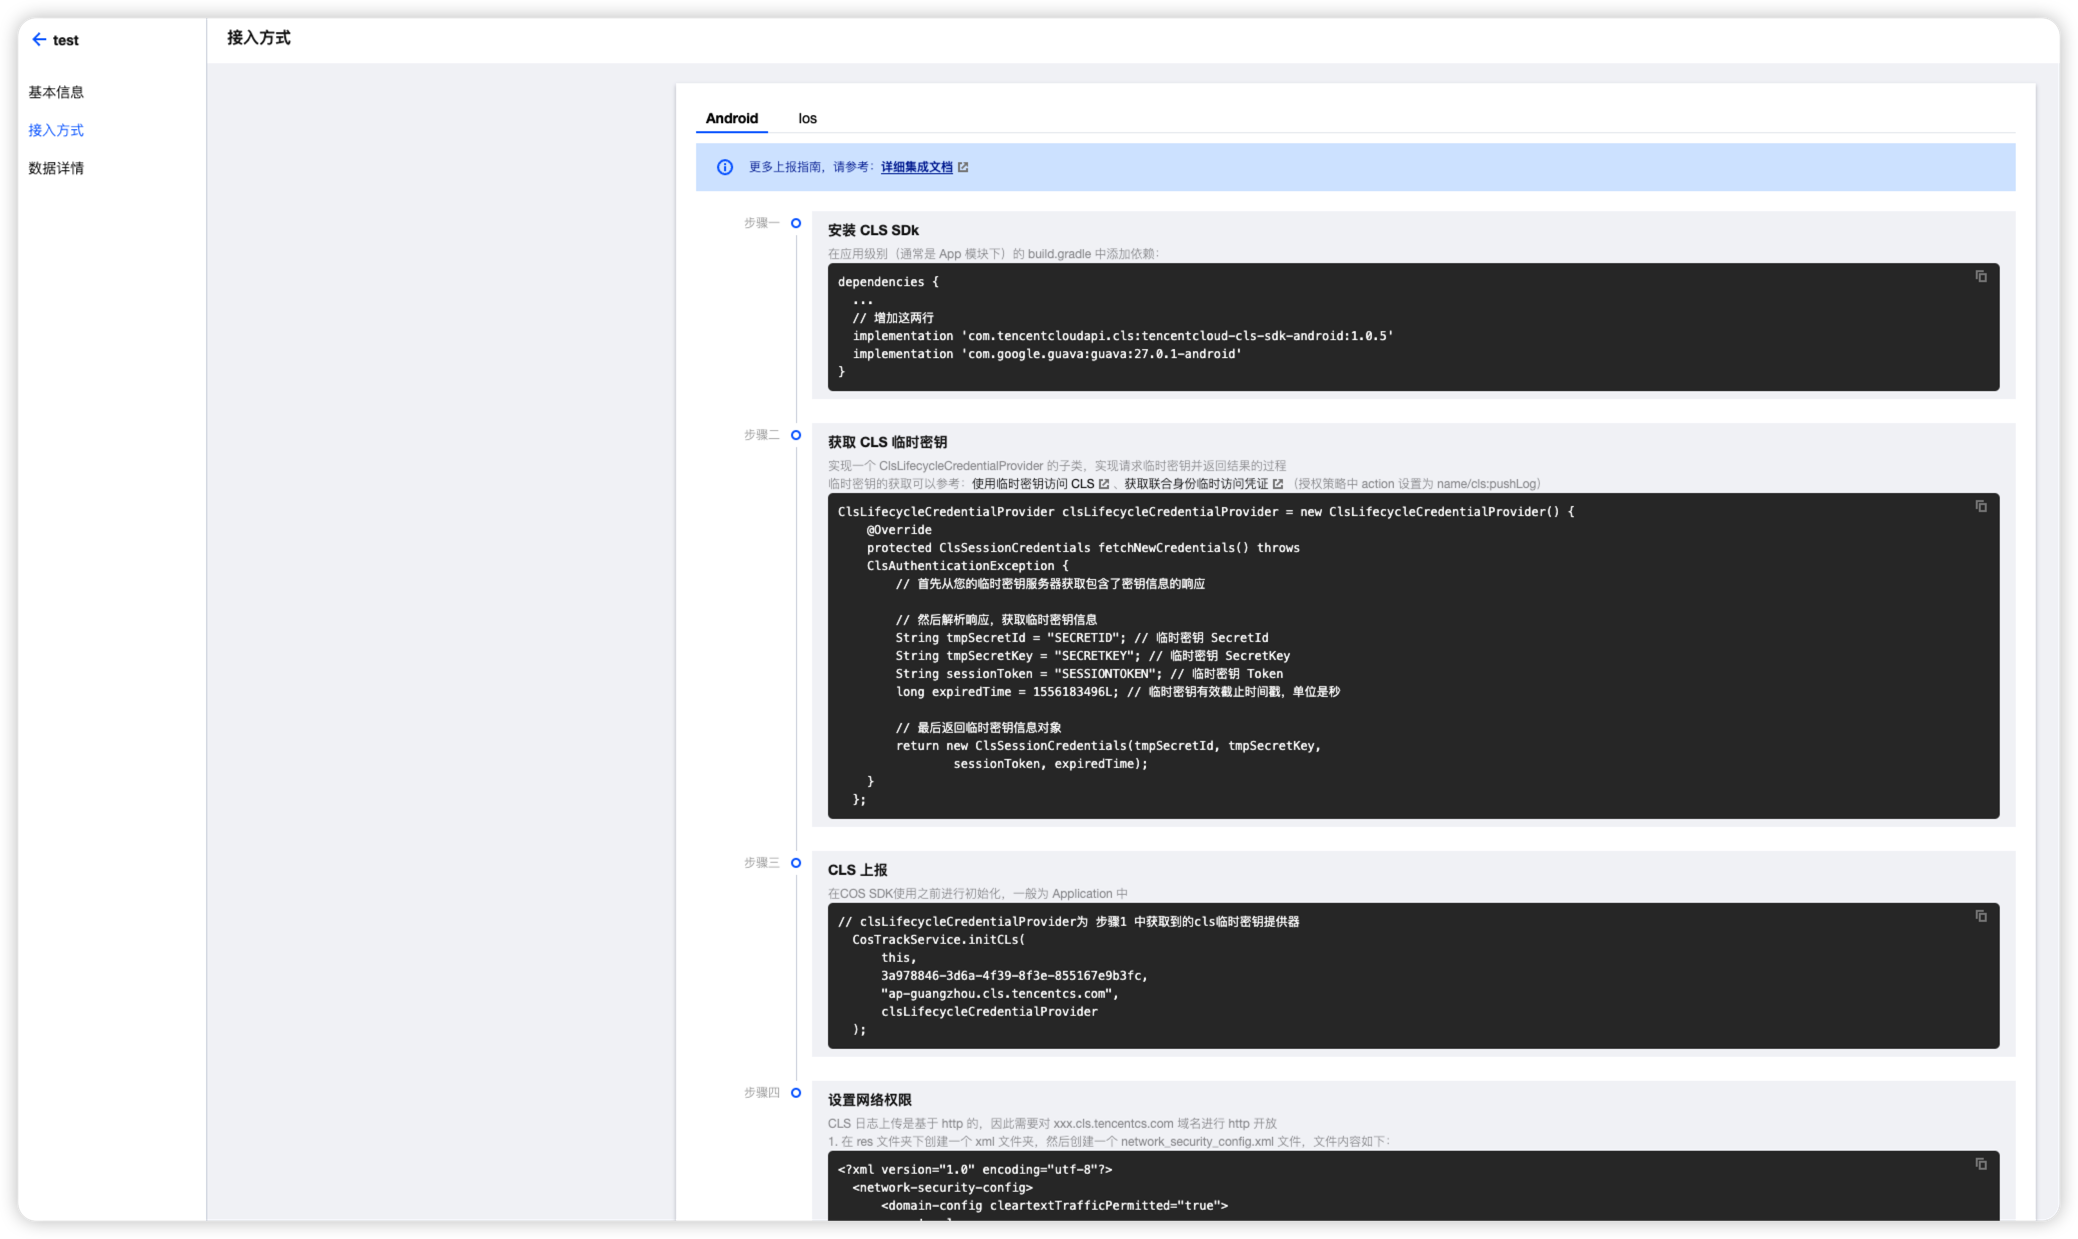Copy the CosTrackService.initCLs code block
This screenshot has width=2078, height=1239.
click(1981, 916)
